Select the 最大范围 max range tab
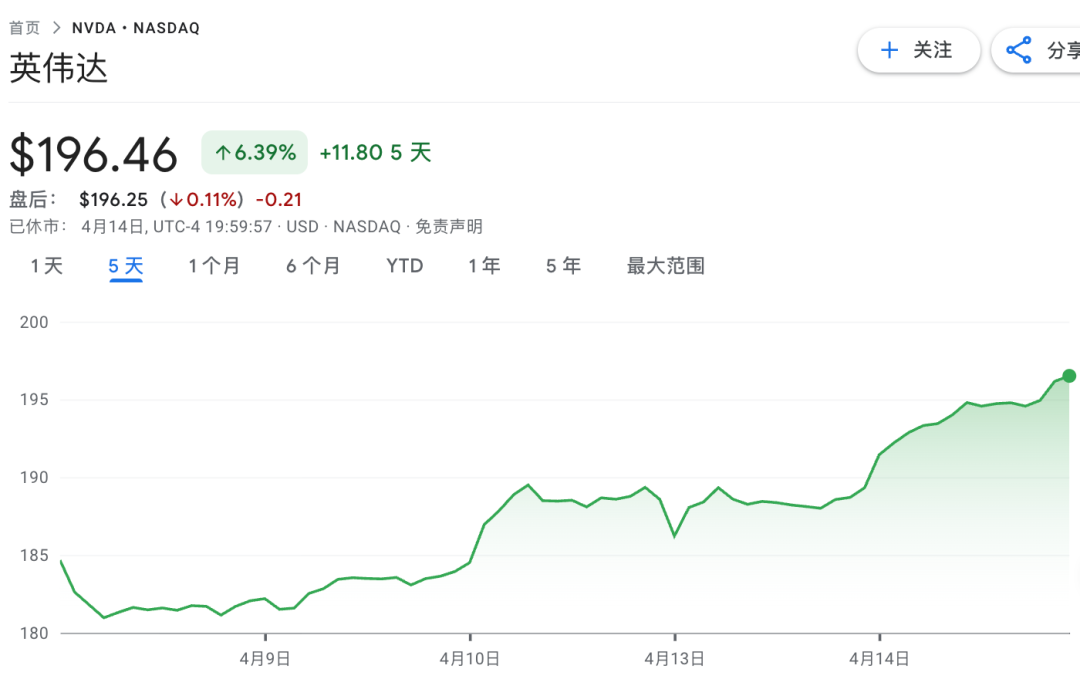This screenshot has height=679, width=1080. point(666,266)
